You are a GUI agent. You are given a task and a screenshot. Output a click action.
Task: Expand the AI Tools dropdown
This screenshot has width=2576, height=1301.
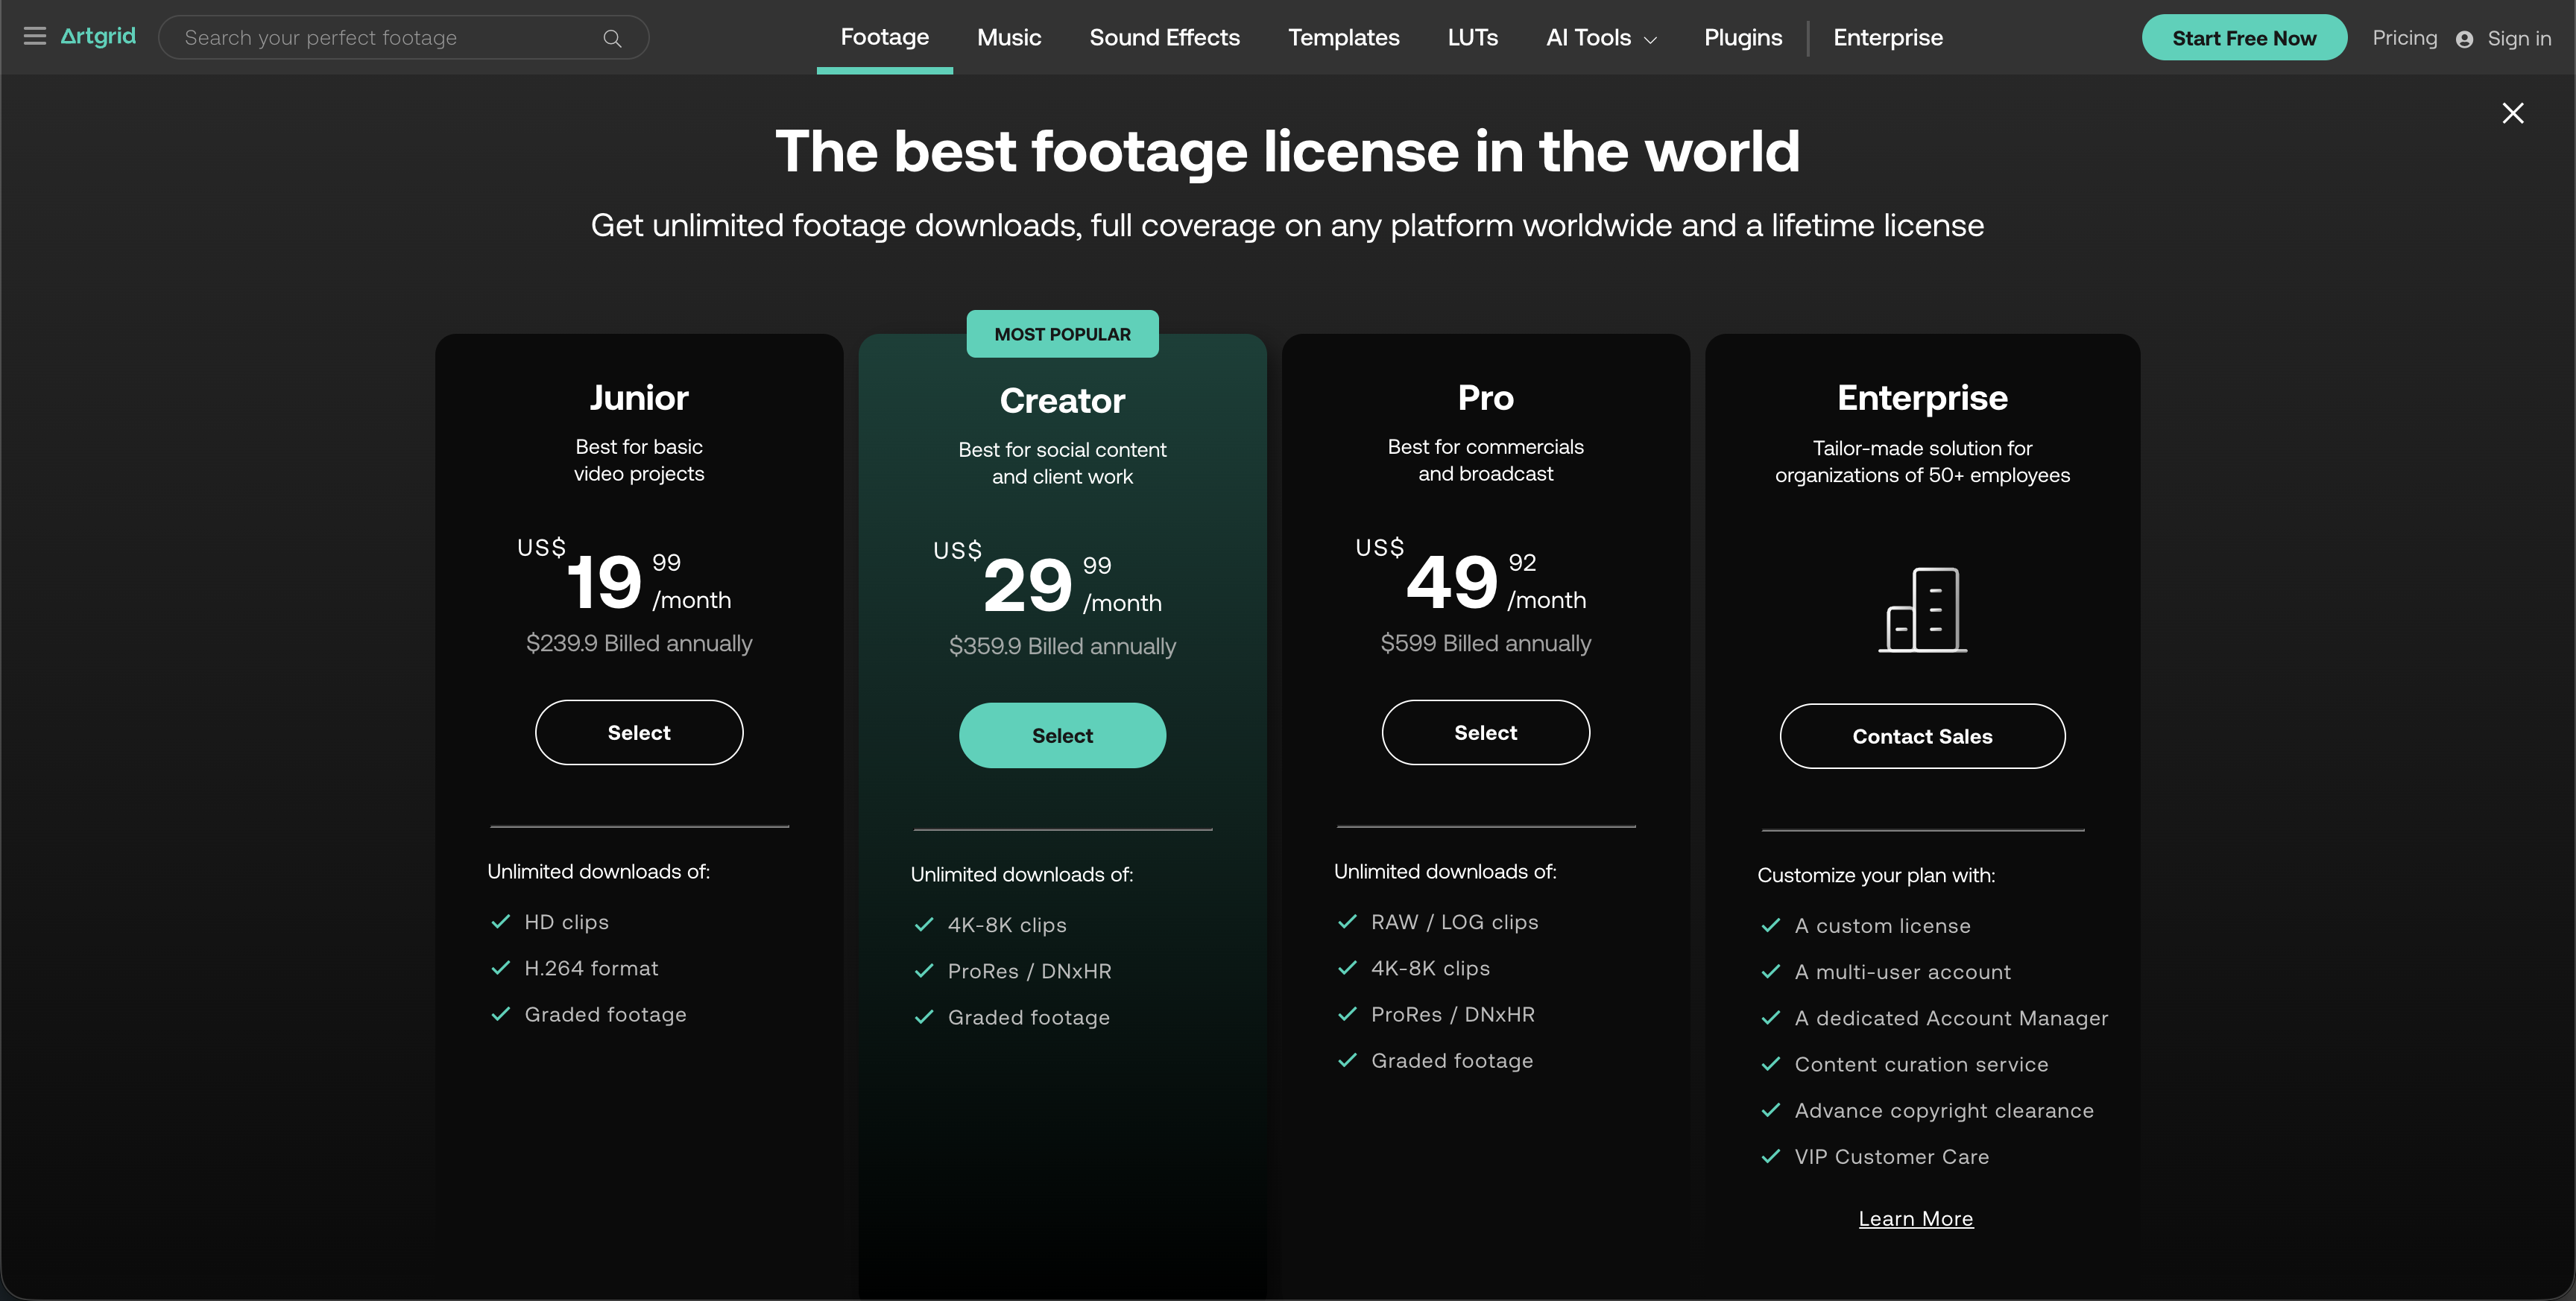pos(1601,37)
